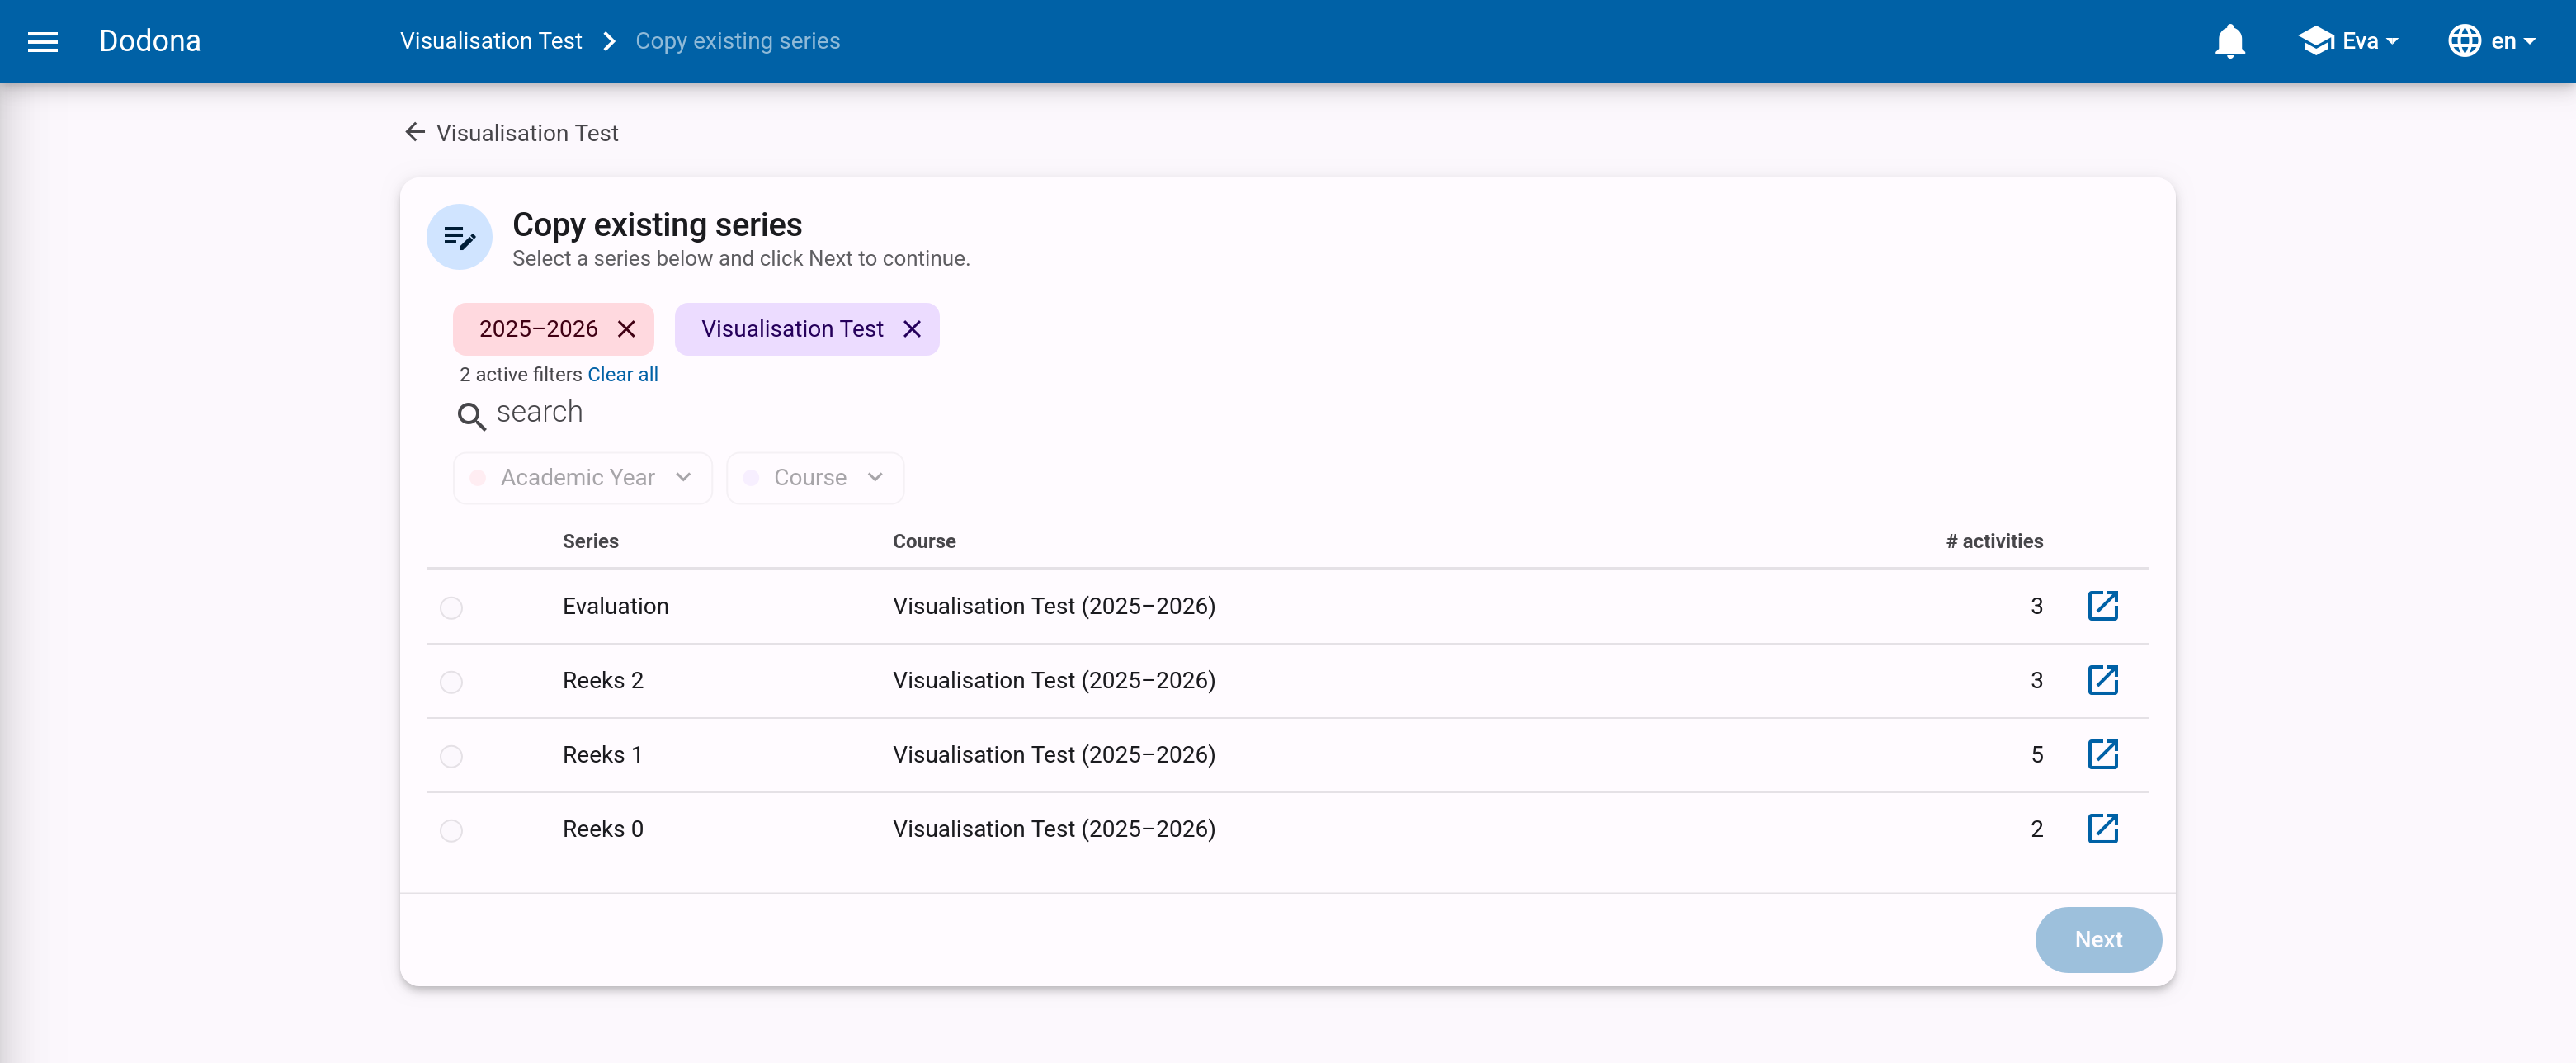The height and width of the screenshot is (1063, 2576).
Task: Click the course cell in Evaluation row
Action: pyautogui.click(x=1054, y=606)
